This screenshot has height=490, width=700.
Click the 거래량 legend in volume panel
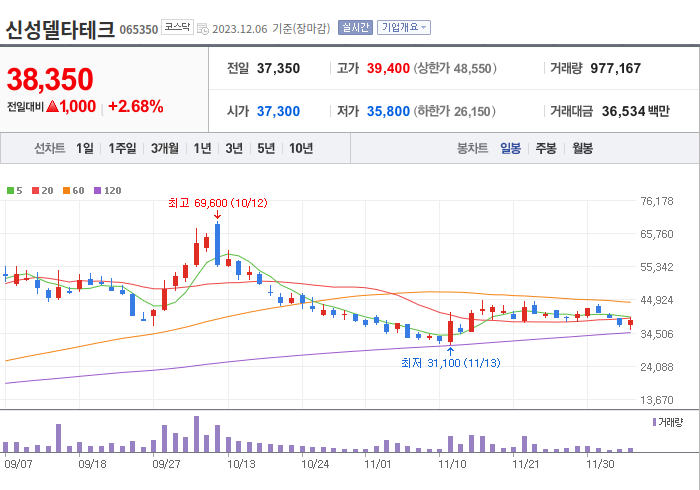click(667, 422)
